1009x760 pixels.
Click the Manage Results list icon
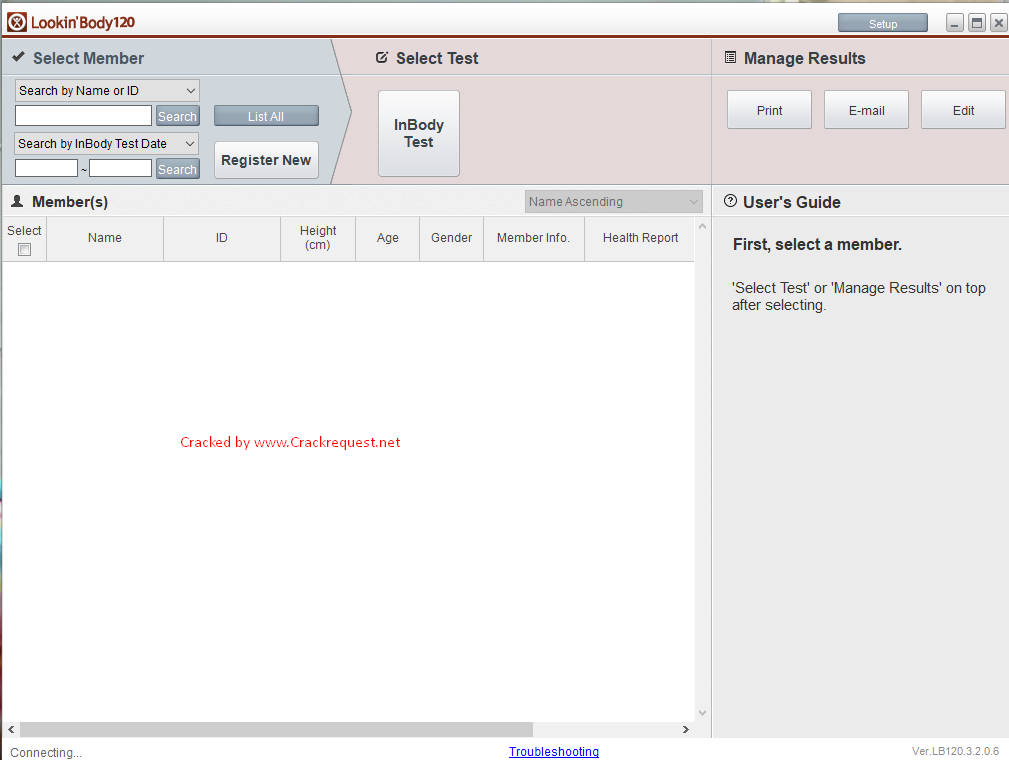(x=730, y=58)
